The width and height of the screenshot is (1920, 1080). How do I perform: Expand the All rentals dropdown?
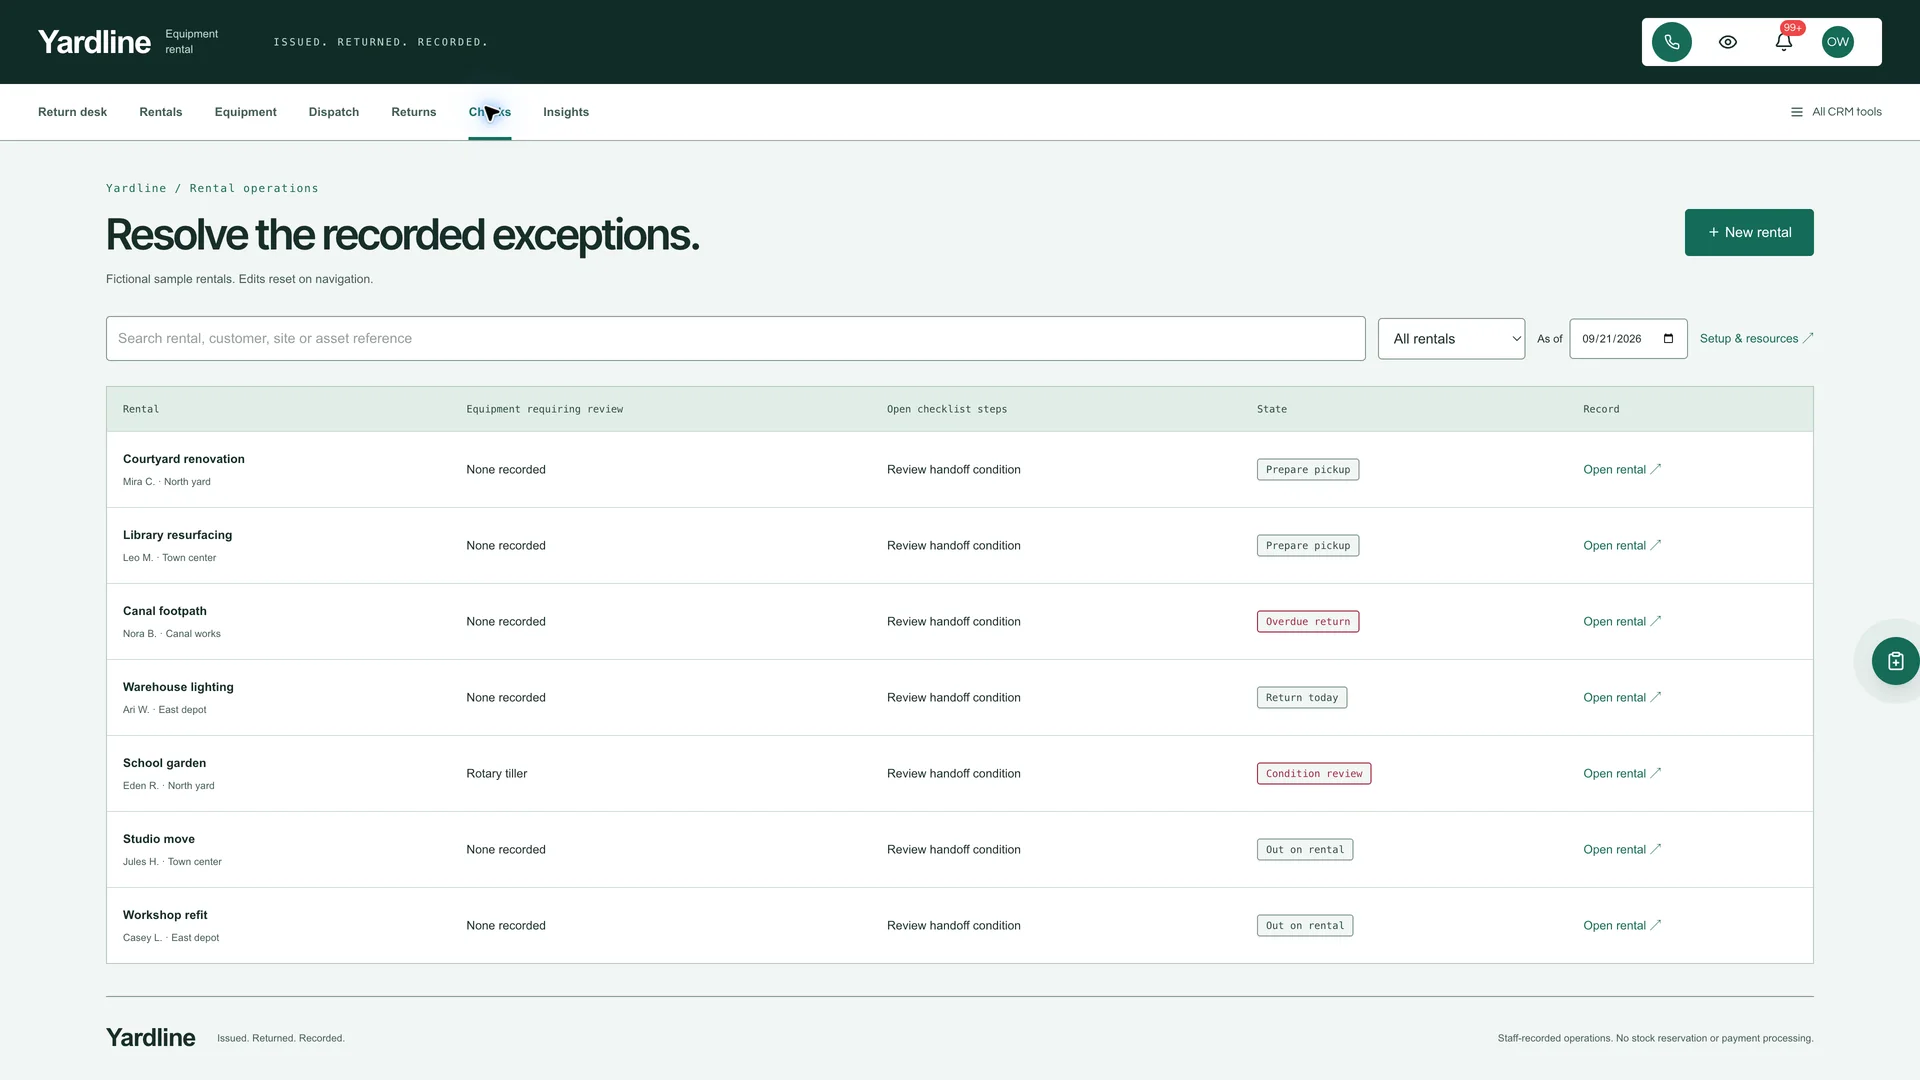pyautogui.click(x=1450, y=339)
